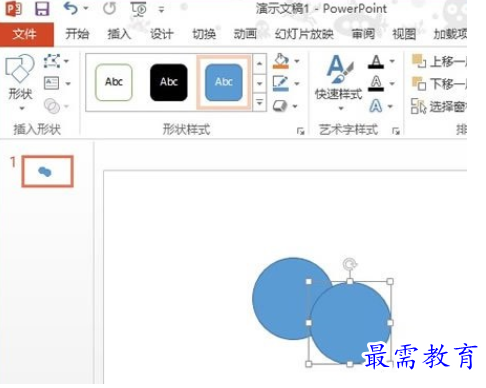The image size is (486, 388).
Task: Open the 艺术字样式 dialog launcher
Action: [396, 131]
